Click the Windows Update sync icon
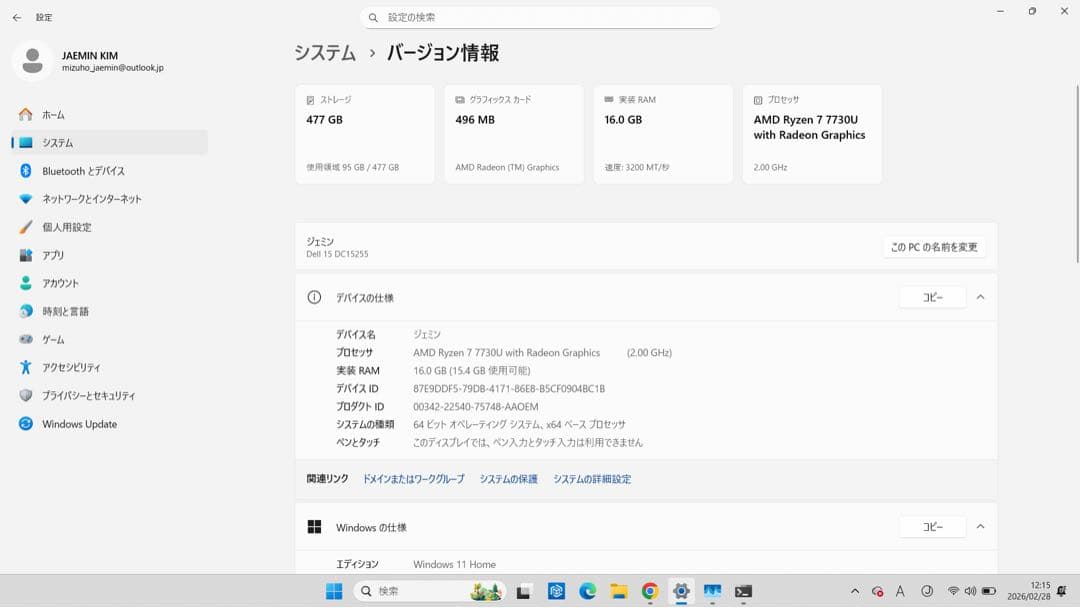The height and width of the screenshot is (608, 1080). [25, 423]
